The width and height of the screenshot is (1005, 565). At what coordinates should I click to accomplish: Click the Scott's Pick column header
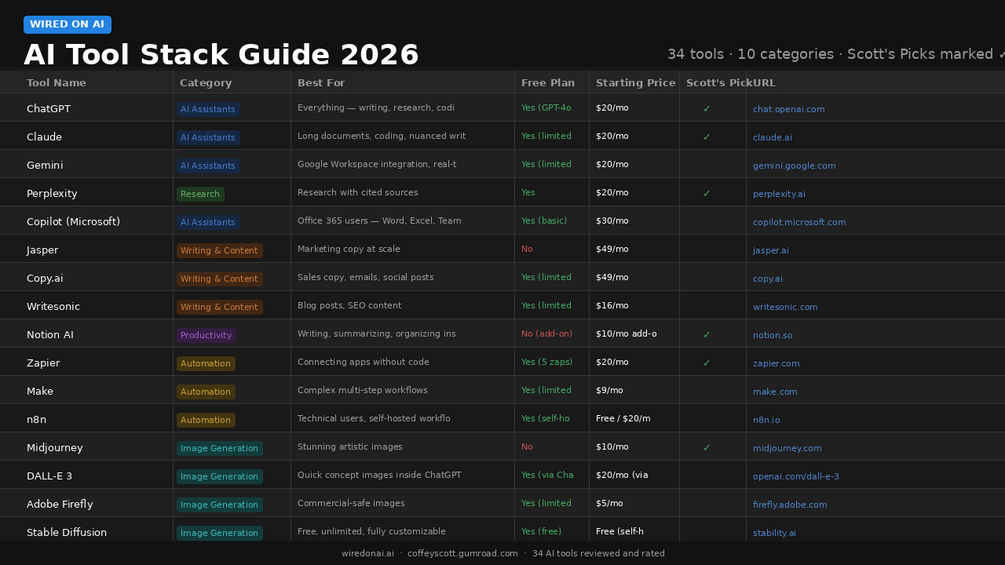(x=718, y=83)
